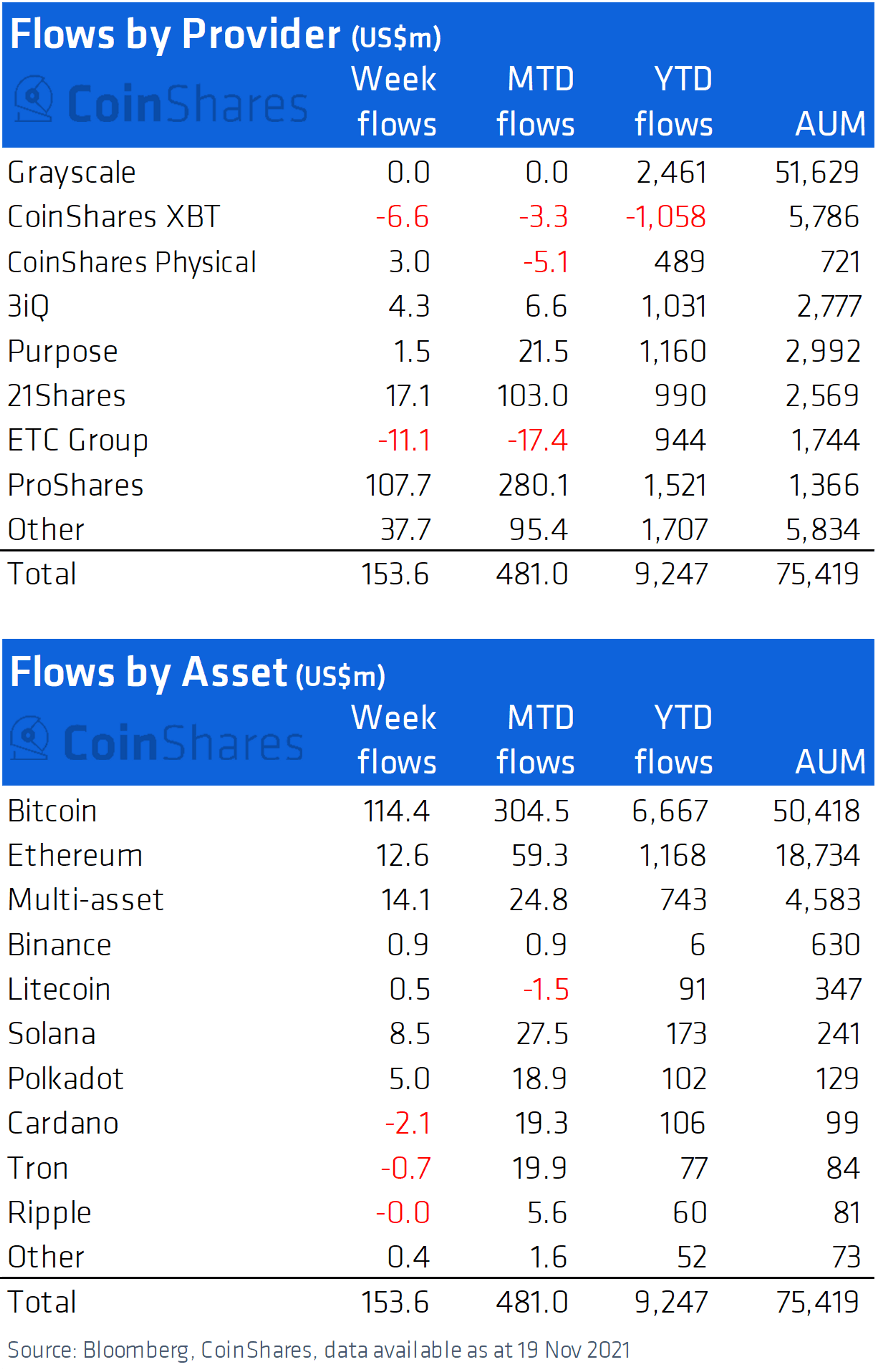Click the Bitcoin asset row label
875x1369 pixels.
(x=52, y=811)
